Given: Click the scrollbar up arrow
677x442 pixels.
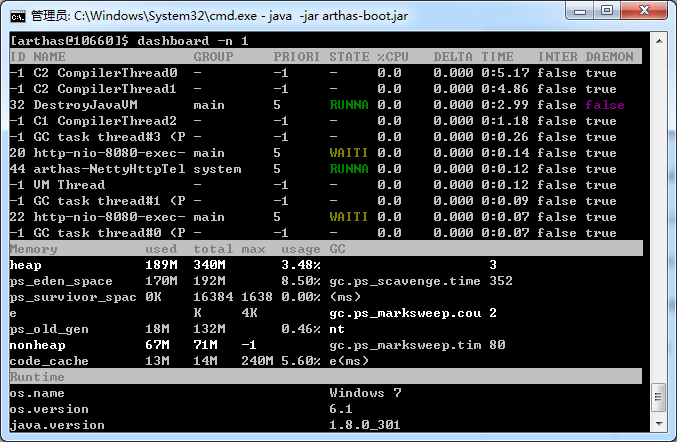Looking at the screenshot, I should tap(658, 40).
